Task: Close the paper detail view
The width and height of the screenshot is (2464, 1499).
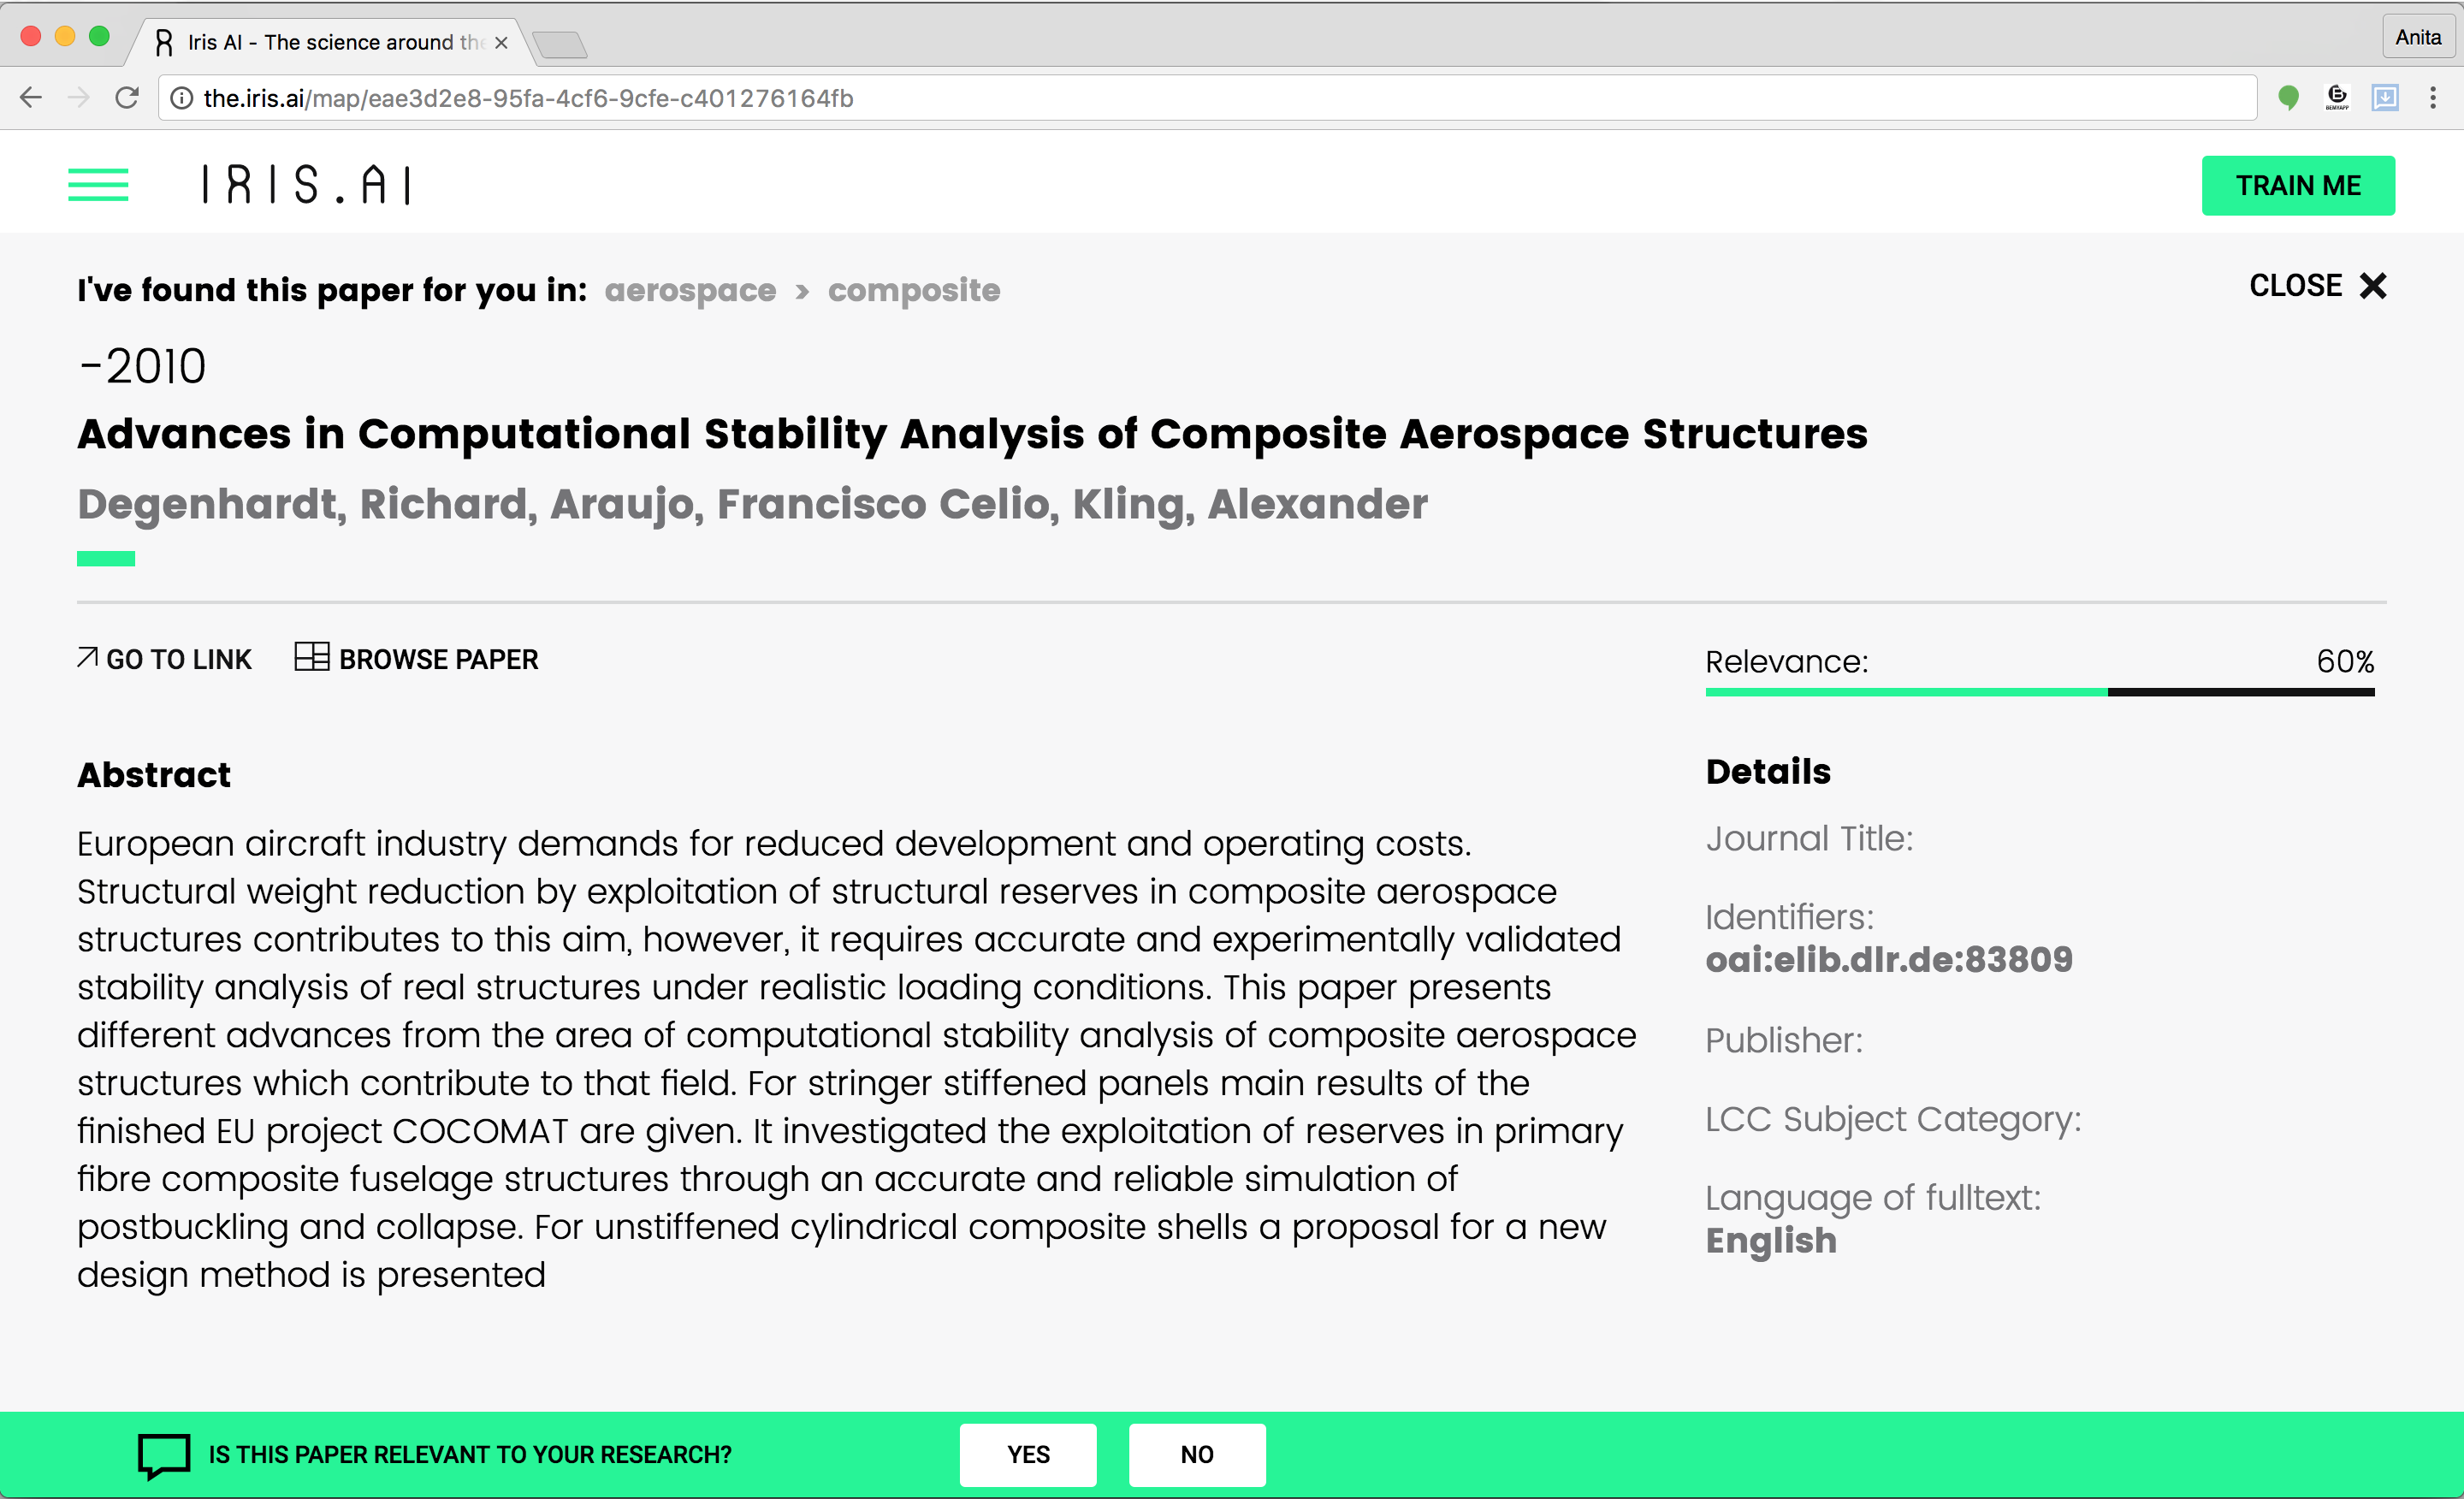Action: pyautogui.click(x=2317, y=286)
